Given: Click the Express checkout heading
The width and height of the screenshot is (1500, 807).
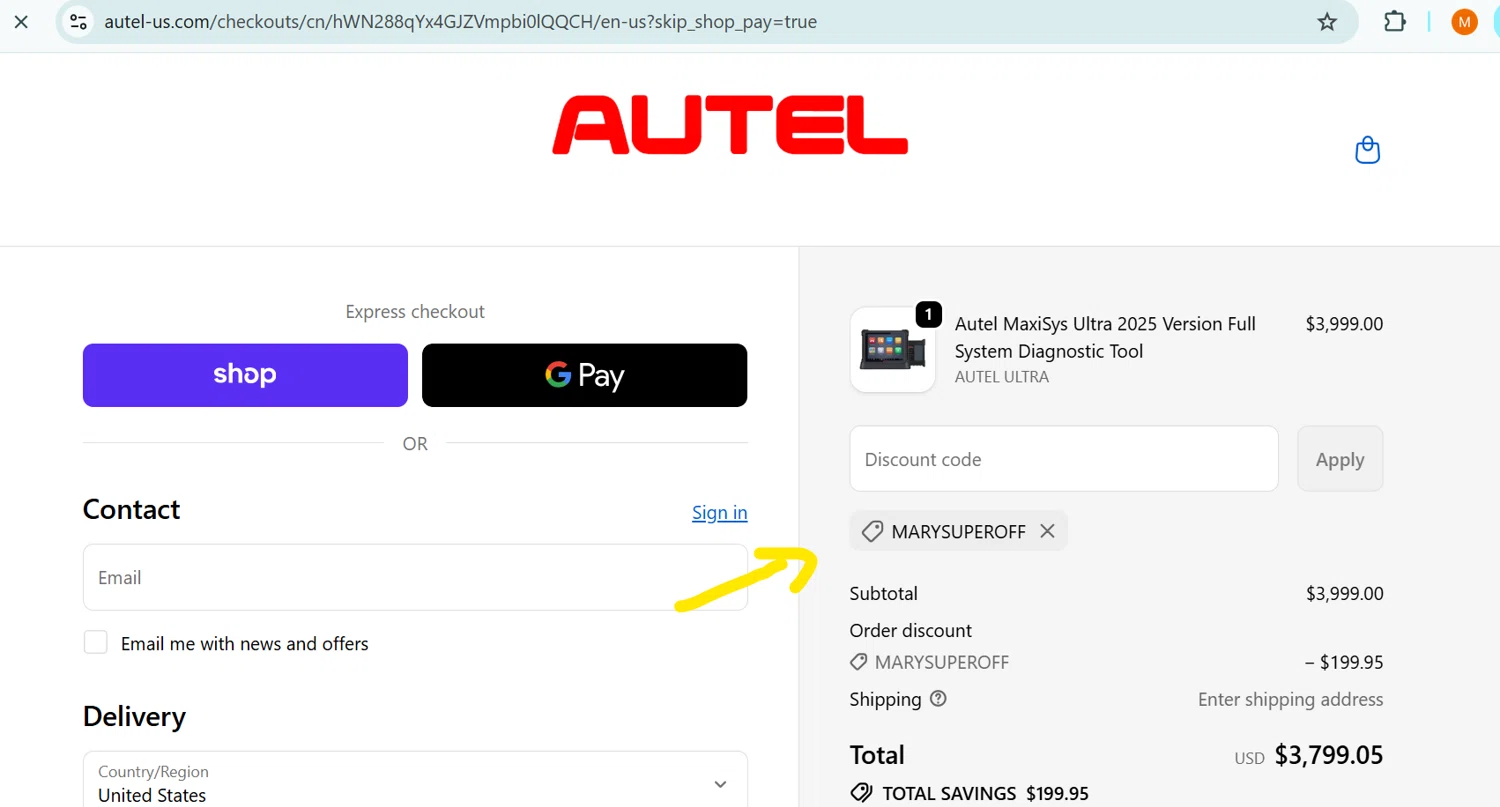Looking at the screenshot, I should (415, 312).
